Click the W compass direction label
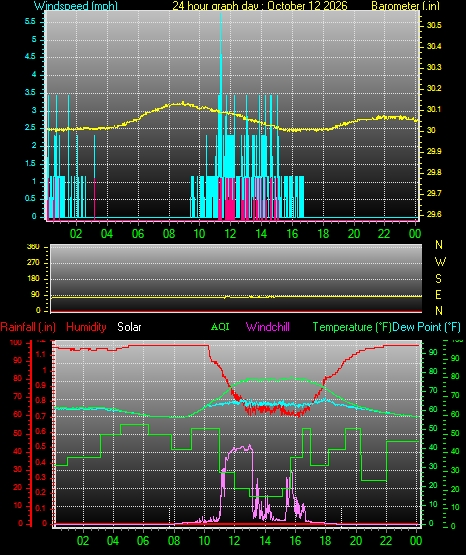 point(440,262)
